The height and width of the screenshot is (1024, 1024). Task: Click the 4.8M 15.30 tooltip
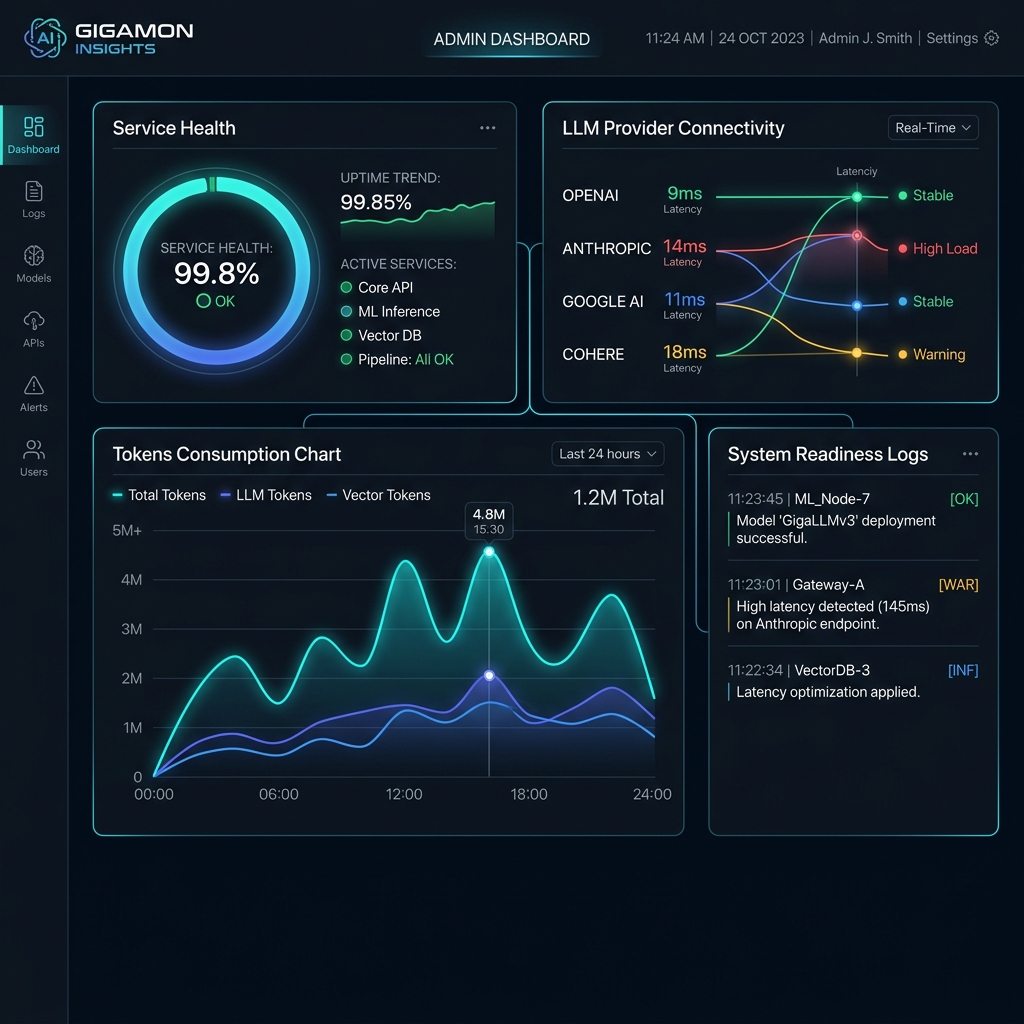click(488, 521)
